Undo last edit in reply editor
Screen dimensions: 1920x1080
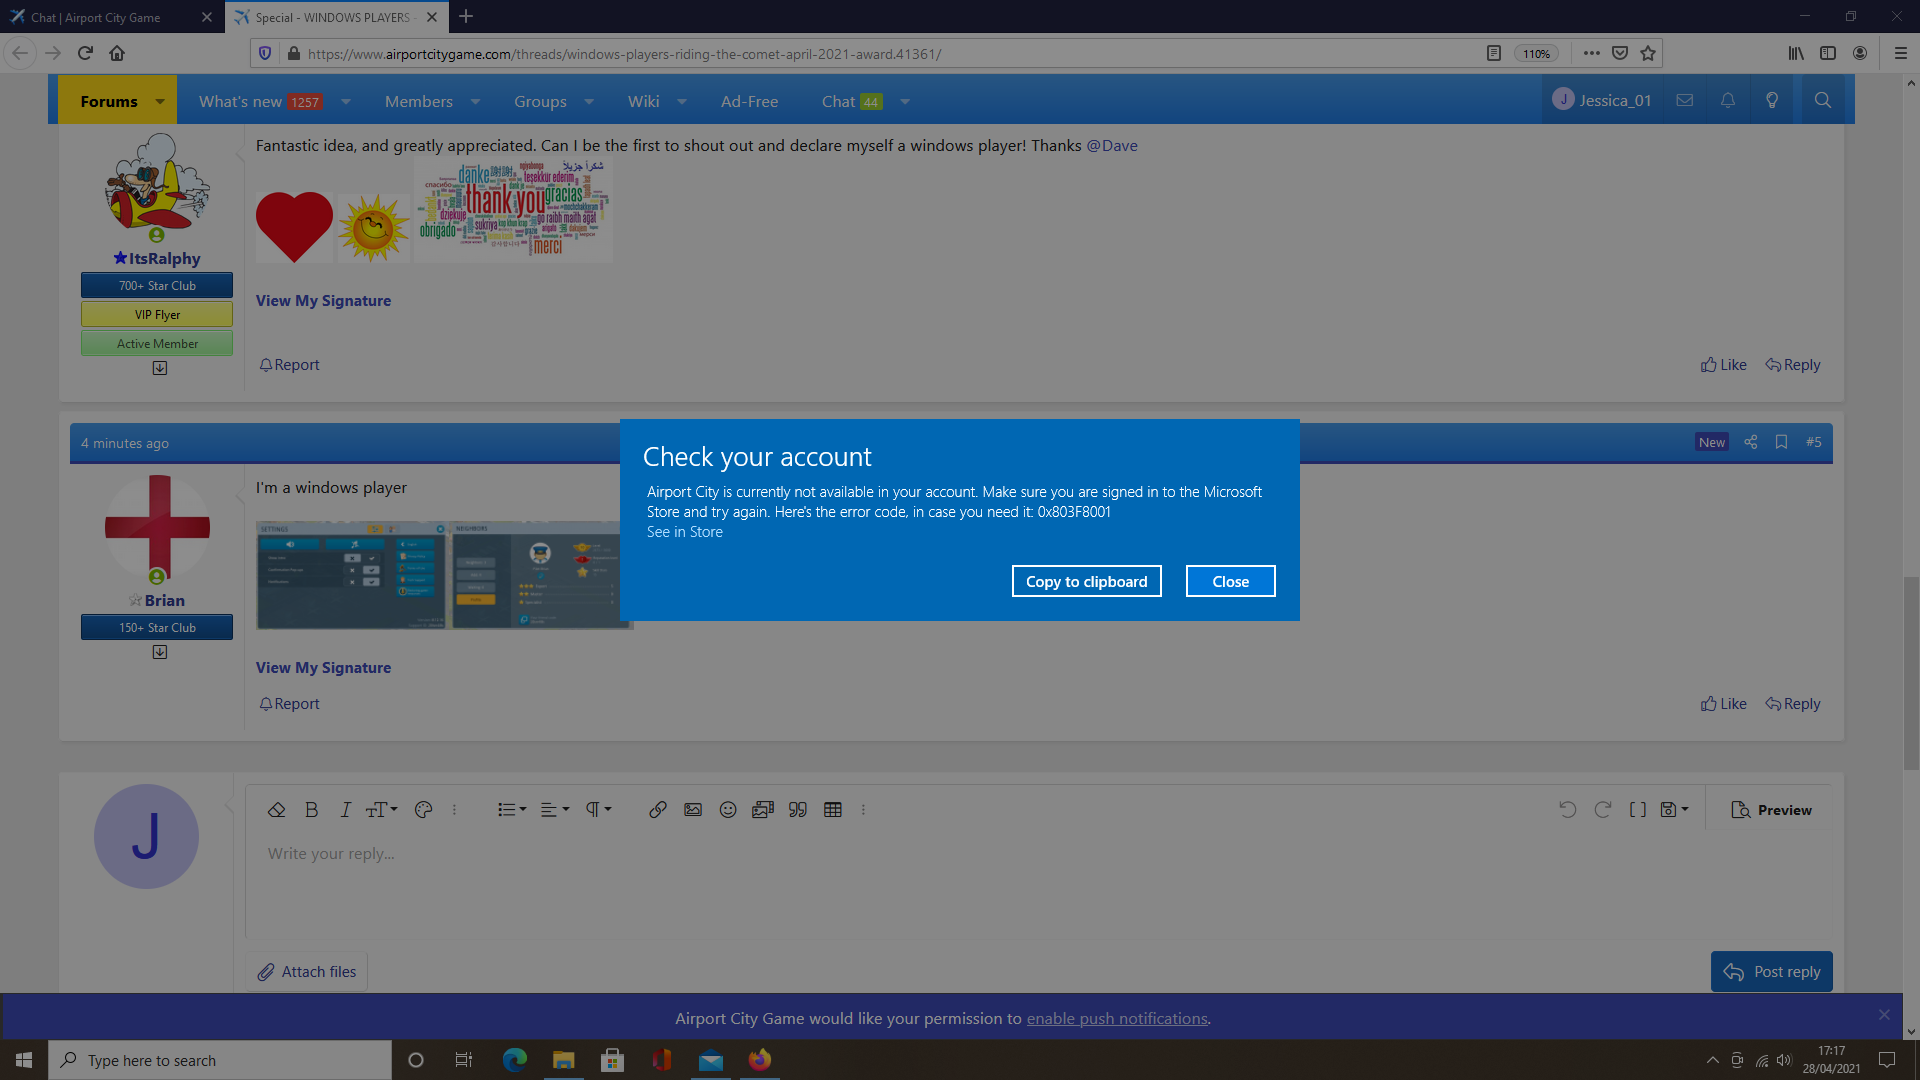pos(1567,810)
